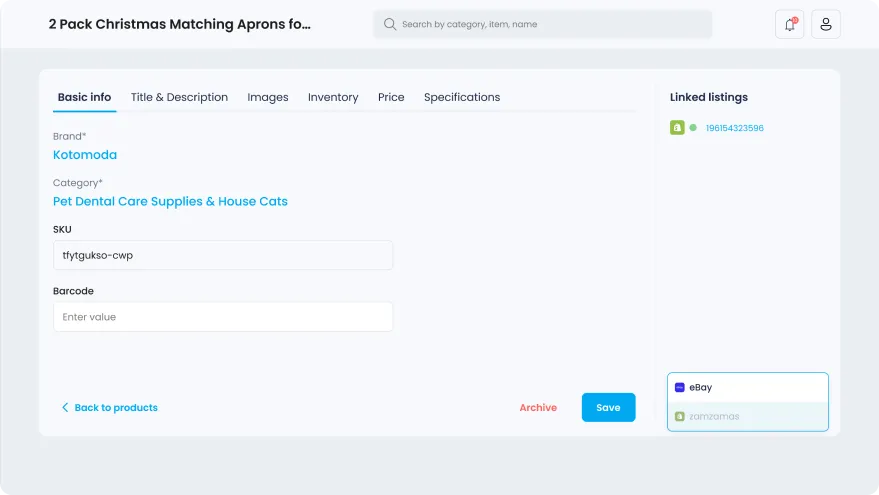879x495 pixels.
Task: Click the Category* label
Action: (x=78, y=183)
